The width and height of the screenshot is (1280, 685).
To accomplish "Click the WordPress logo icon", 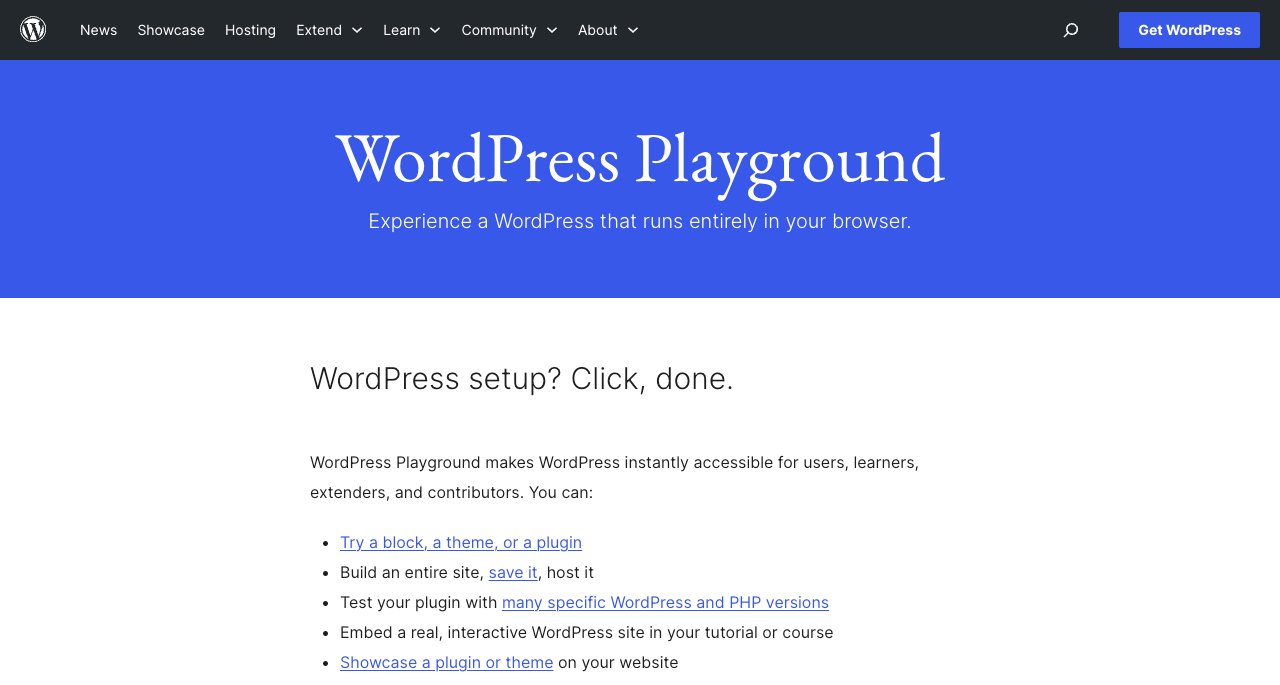I will click(x=33, y=30).
